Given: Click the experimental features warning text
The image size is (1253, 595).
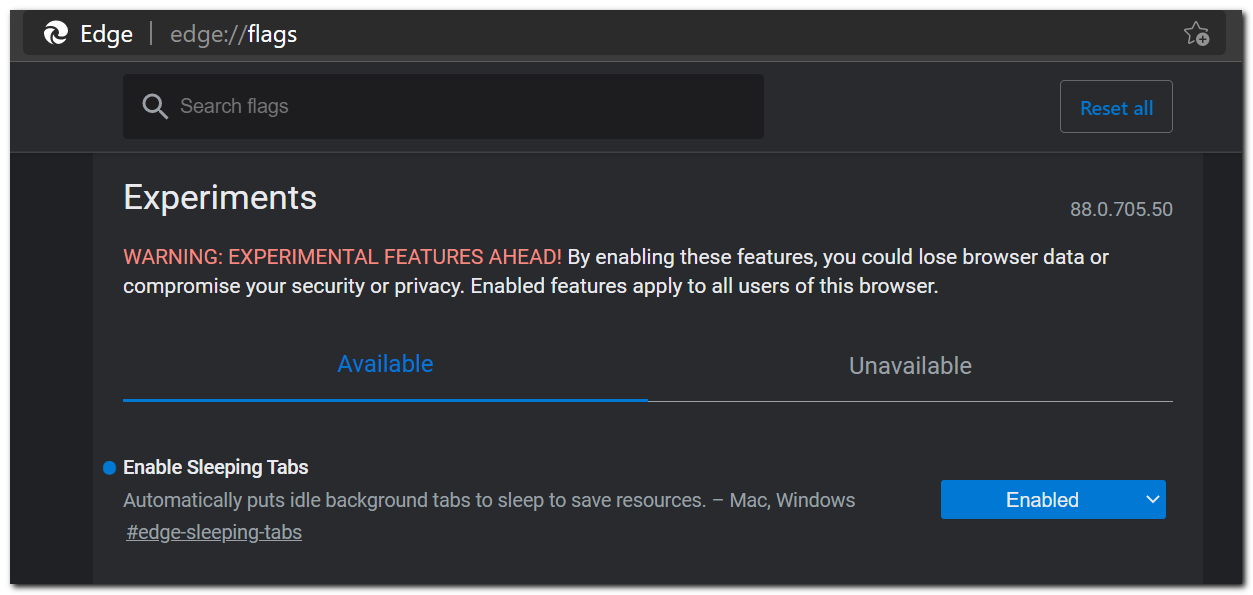Looking at the screenshot, I should coord(341,256).
